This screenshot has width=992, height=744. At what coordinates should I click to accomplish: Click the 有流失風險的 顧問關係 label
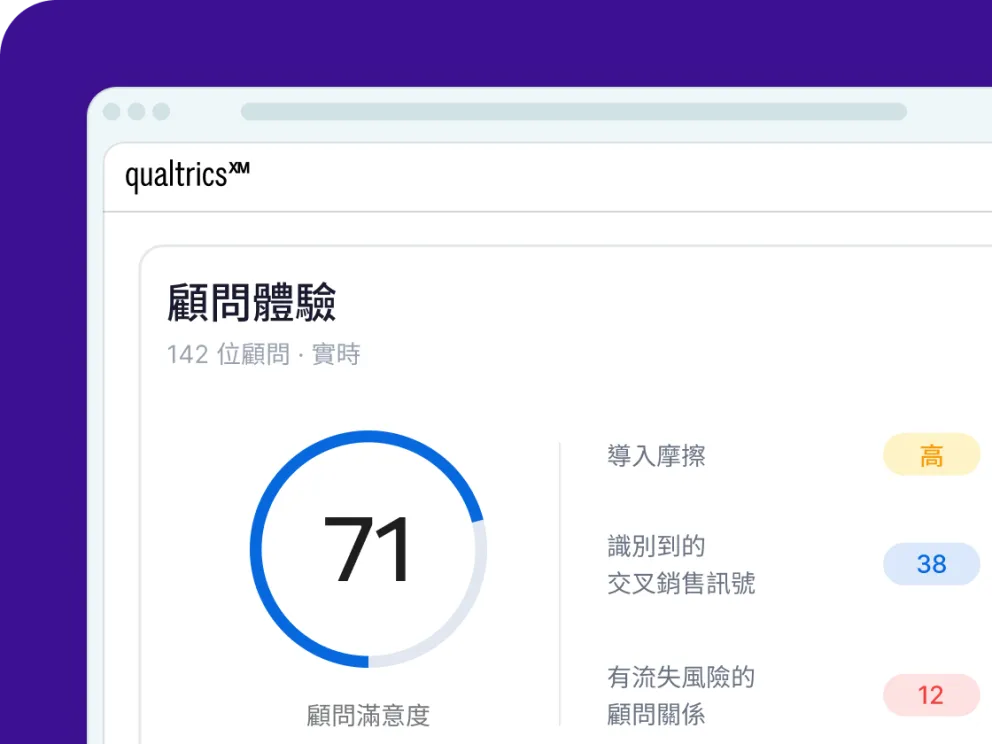pos(681,695)
